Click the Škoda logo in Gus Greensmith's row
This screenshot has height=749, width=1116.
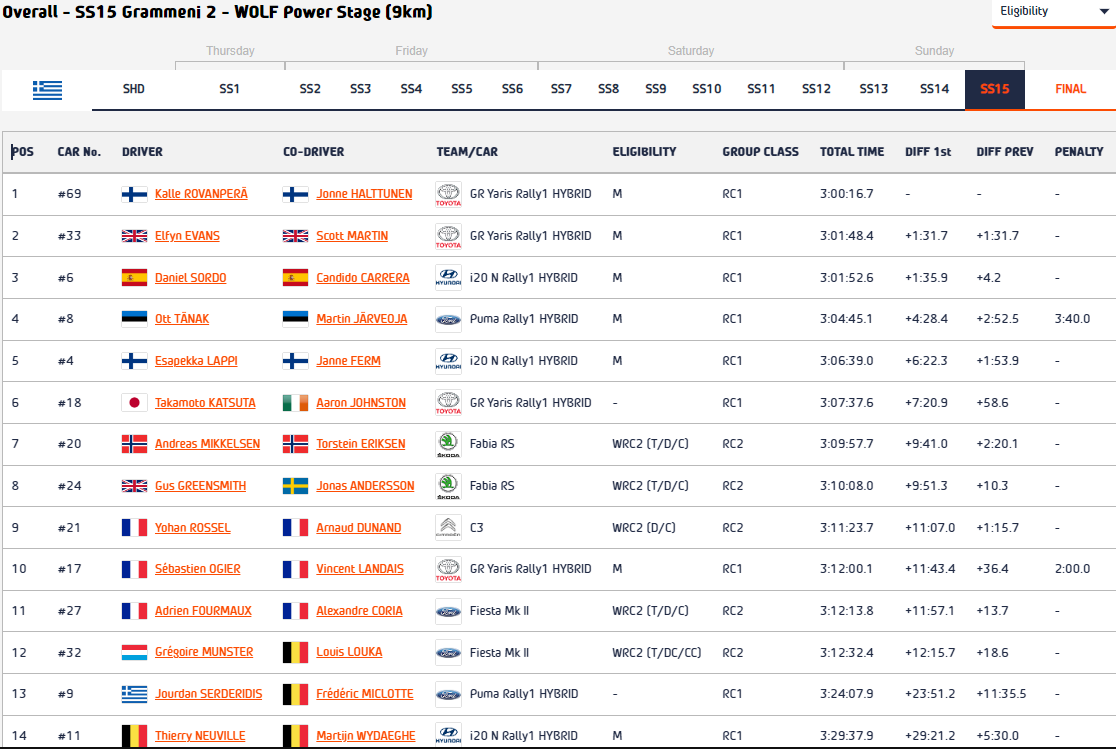(x=448, y=486)
